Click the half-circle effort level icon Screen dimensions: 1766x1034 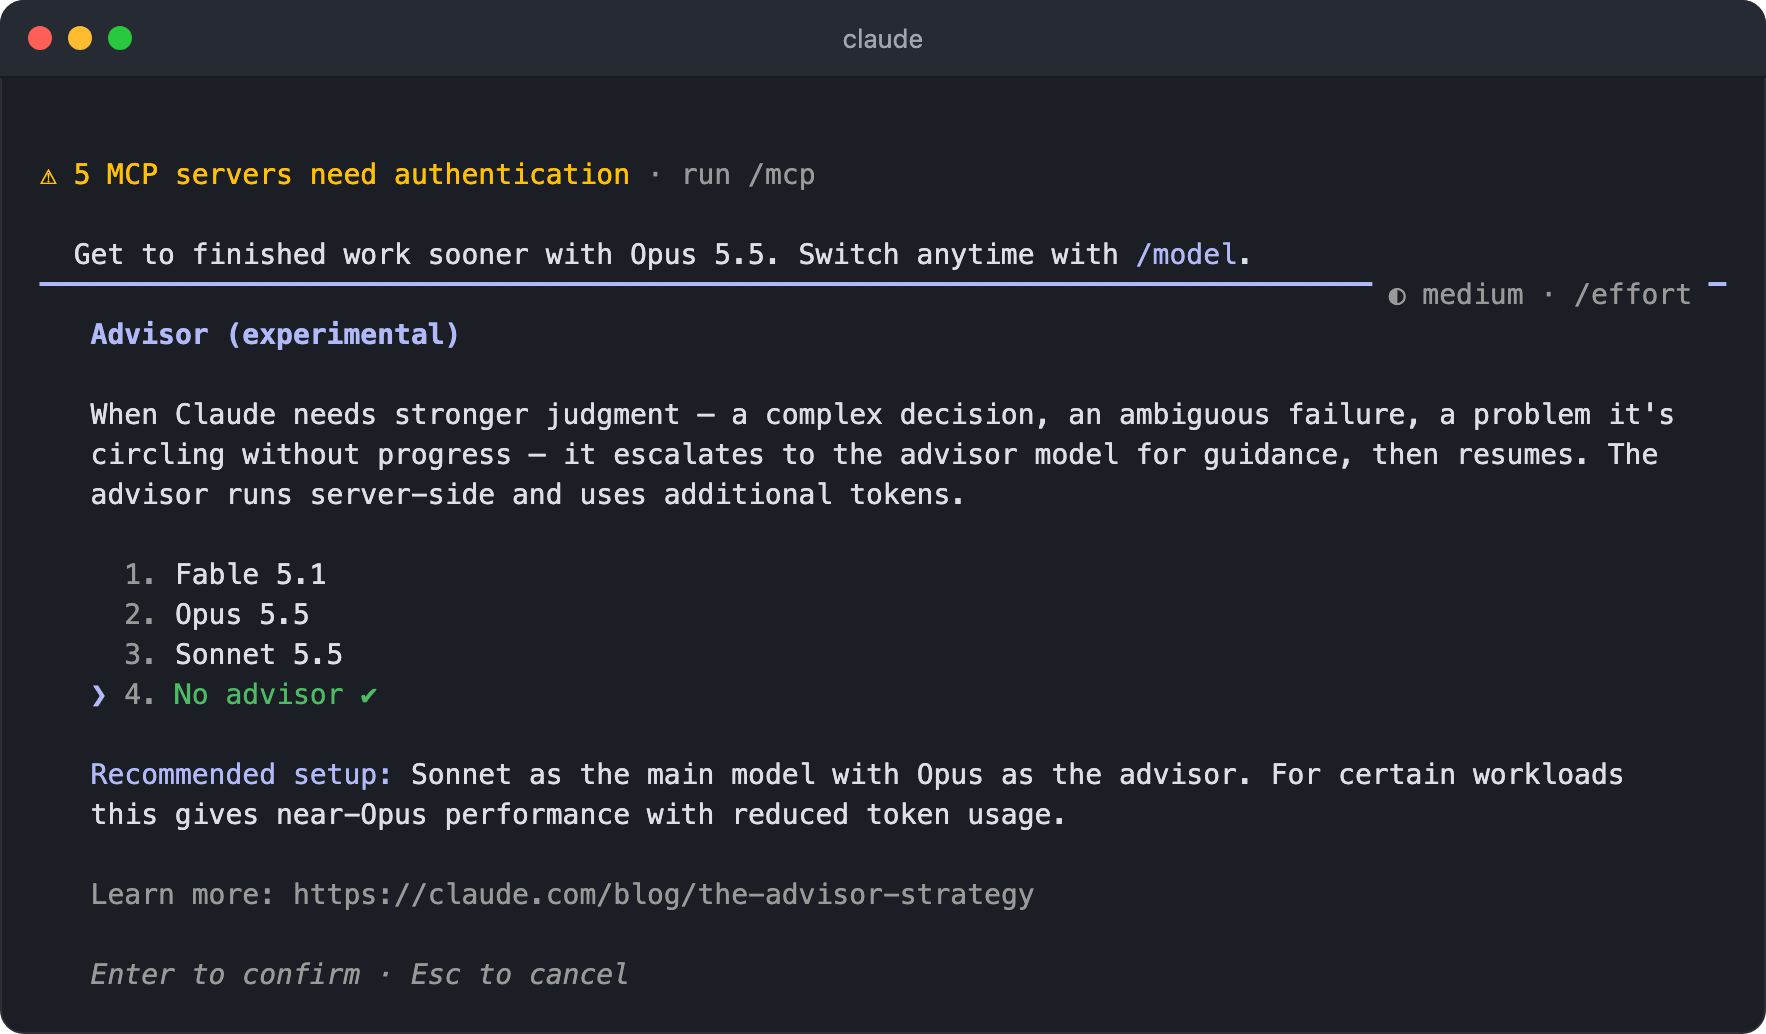pyautogui.click(x=1397, y=296)
